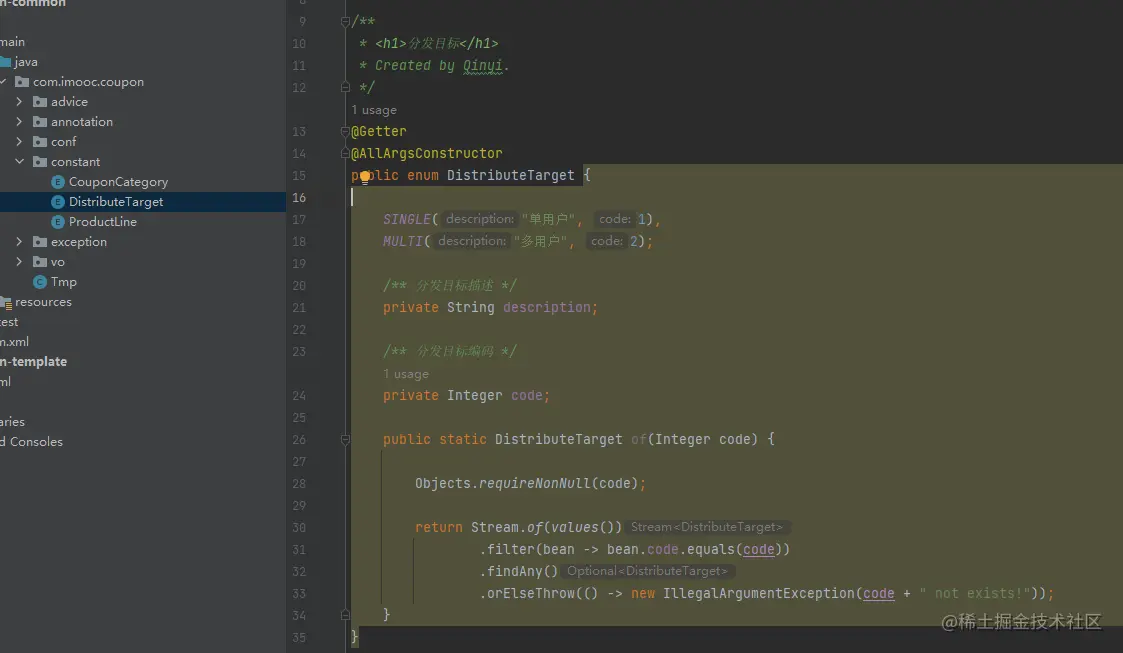
Task: Click IllegalArgumentException on line 33
Action: (x=758, y=594)
